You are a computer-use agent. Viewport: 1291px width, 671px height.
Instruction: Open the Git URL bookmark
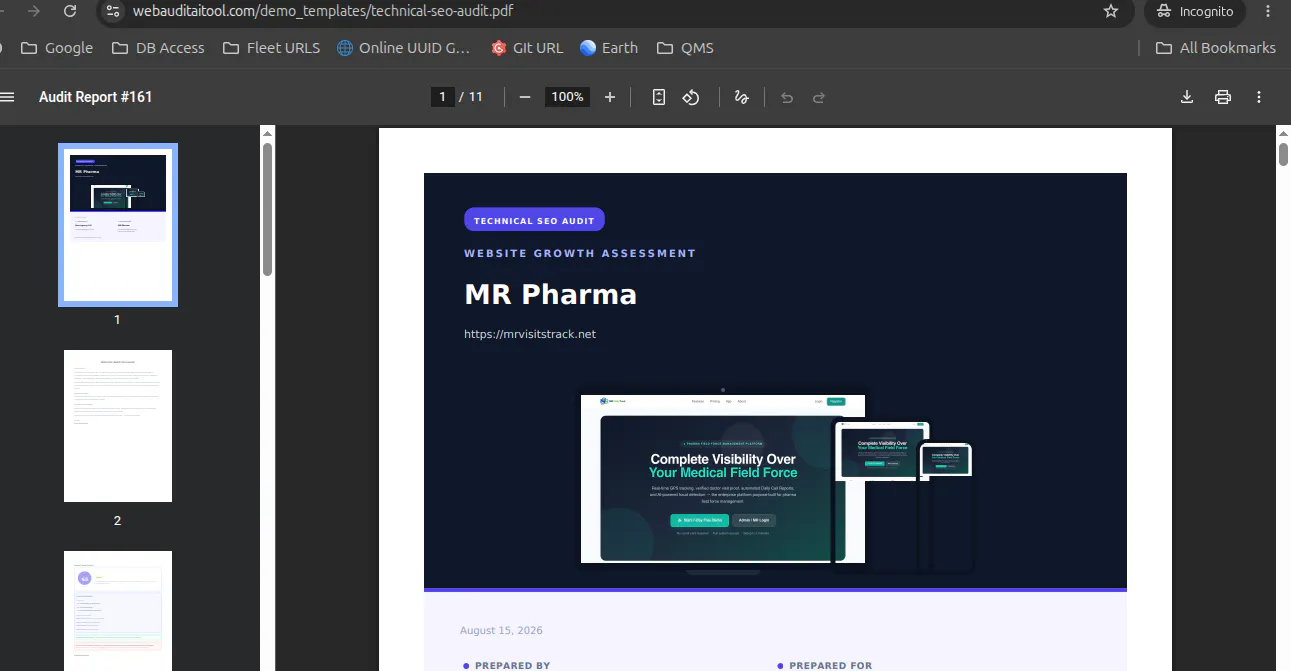click(527, 48)
